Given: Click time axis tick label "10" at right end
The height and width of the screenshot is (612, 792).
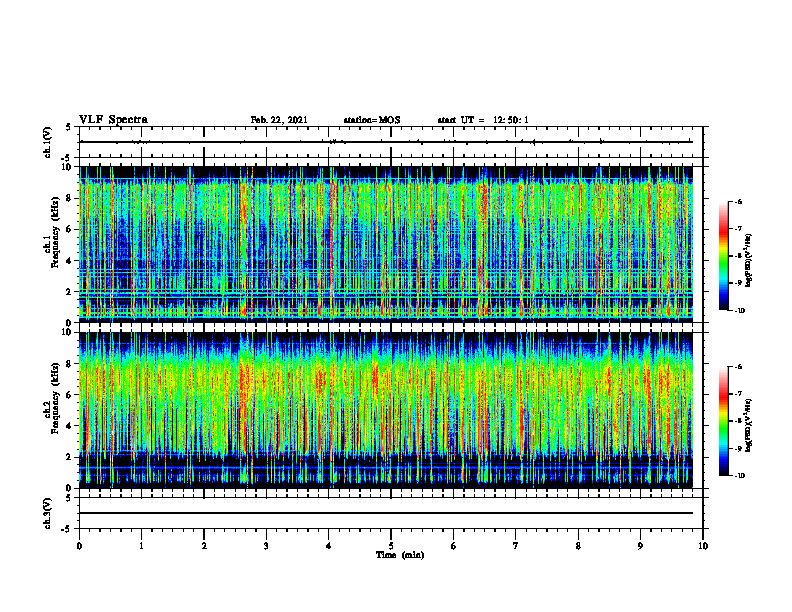Looking at the screenshot, I should [703, 546].
